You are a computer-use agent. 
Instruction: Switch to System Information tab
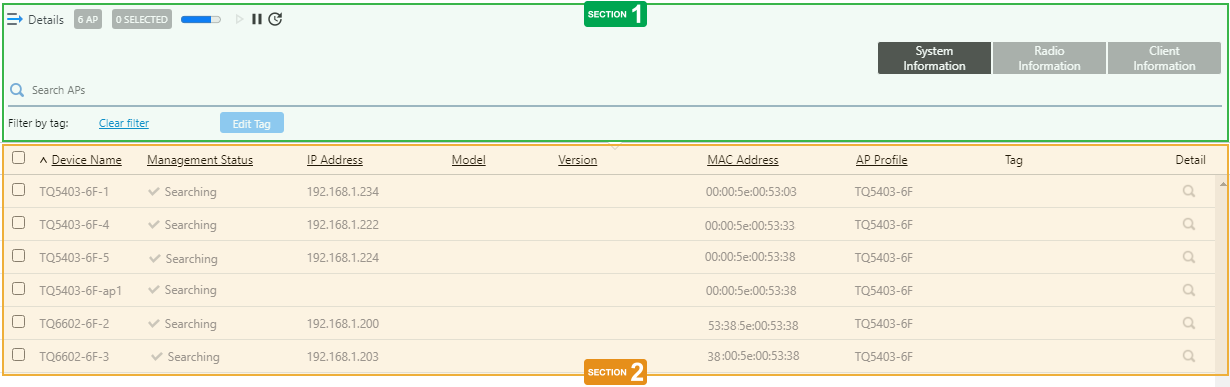934,58
